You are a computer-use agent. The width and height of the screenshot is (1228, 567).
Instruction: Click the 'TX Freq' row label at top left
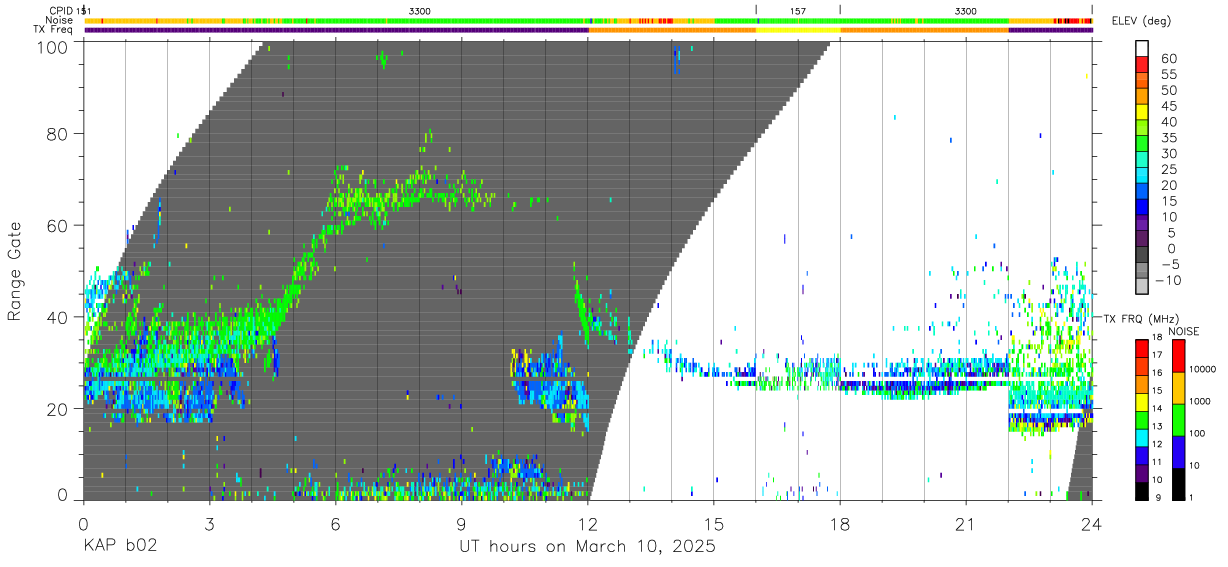pos(53,30)
